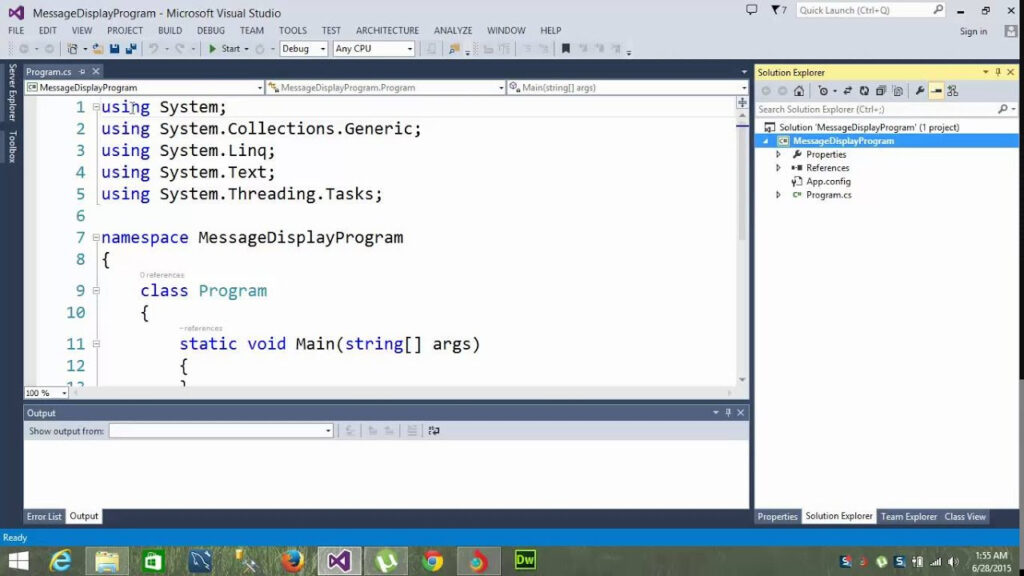Pin the Solution Explorer panel
Screen dimensions: 1024x576
(998, 72)
